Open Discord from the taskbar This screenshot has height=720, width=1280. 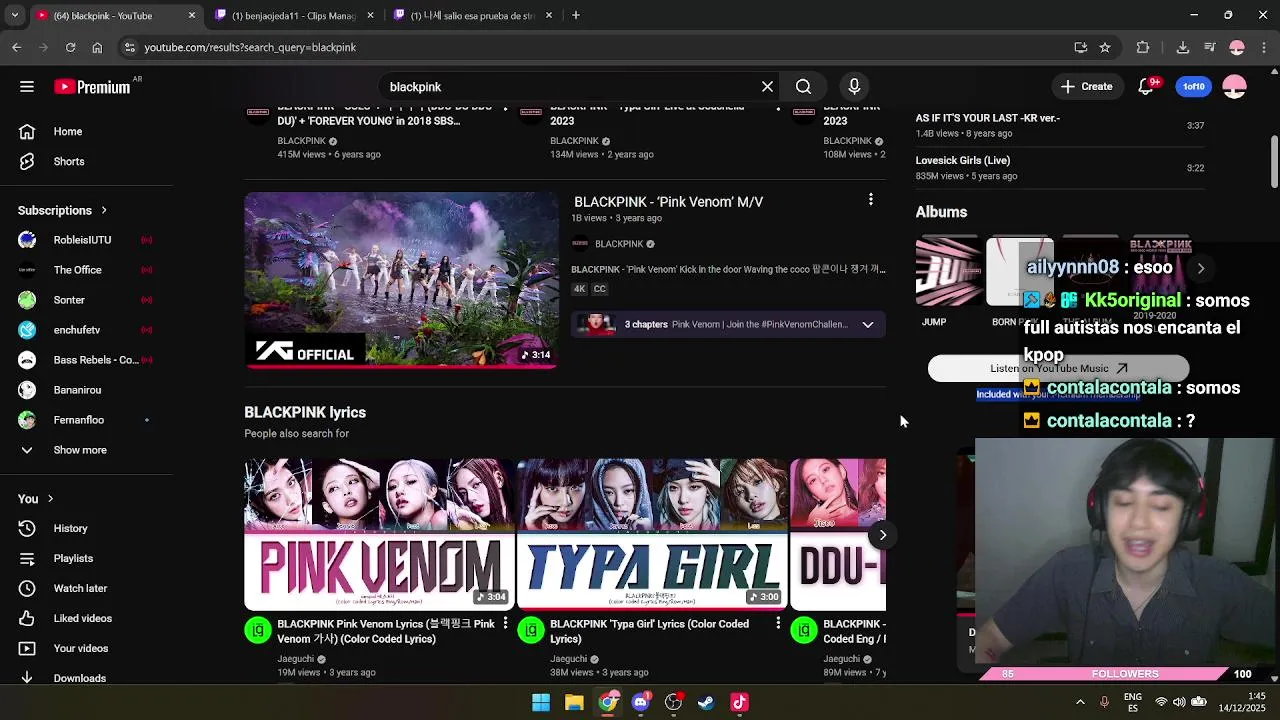[x=641, y=702]
